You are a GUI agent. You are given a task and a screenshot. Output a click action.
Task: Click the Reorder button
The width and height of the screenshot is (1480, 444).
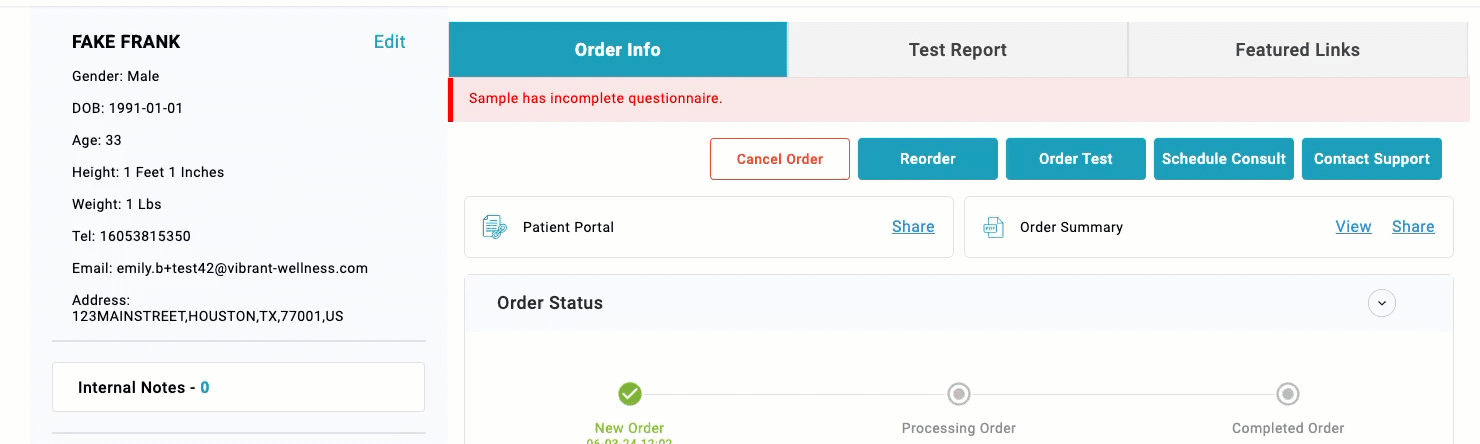pyautogui.click(x=928, y=159)
